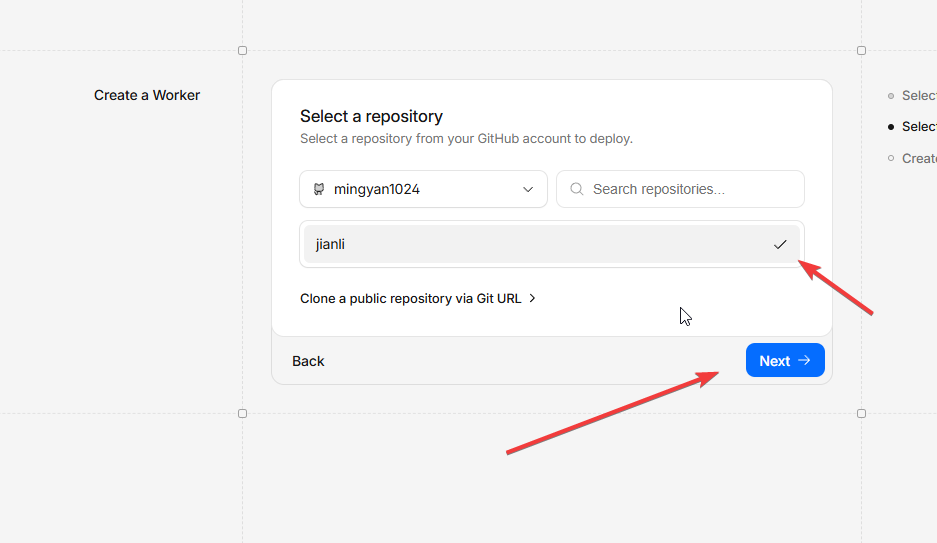The width and height of the screenshot is (937, 543).
Task: Go Back to the previous step
Action: [x=308, y=361]
